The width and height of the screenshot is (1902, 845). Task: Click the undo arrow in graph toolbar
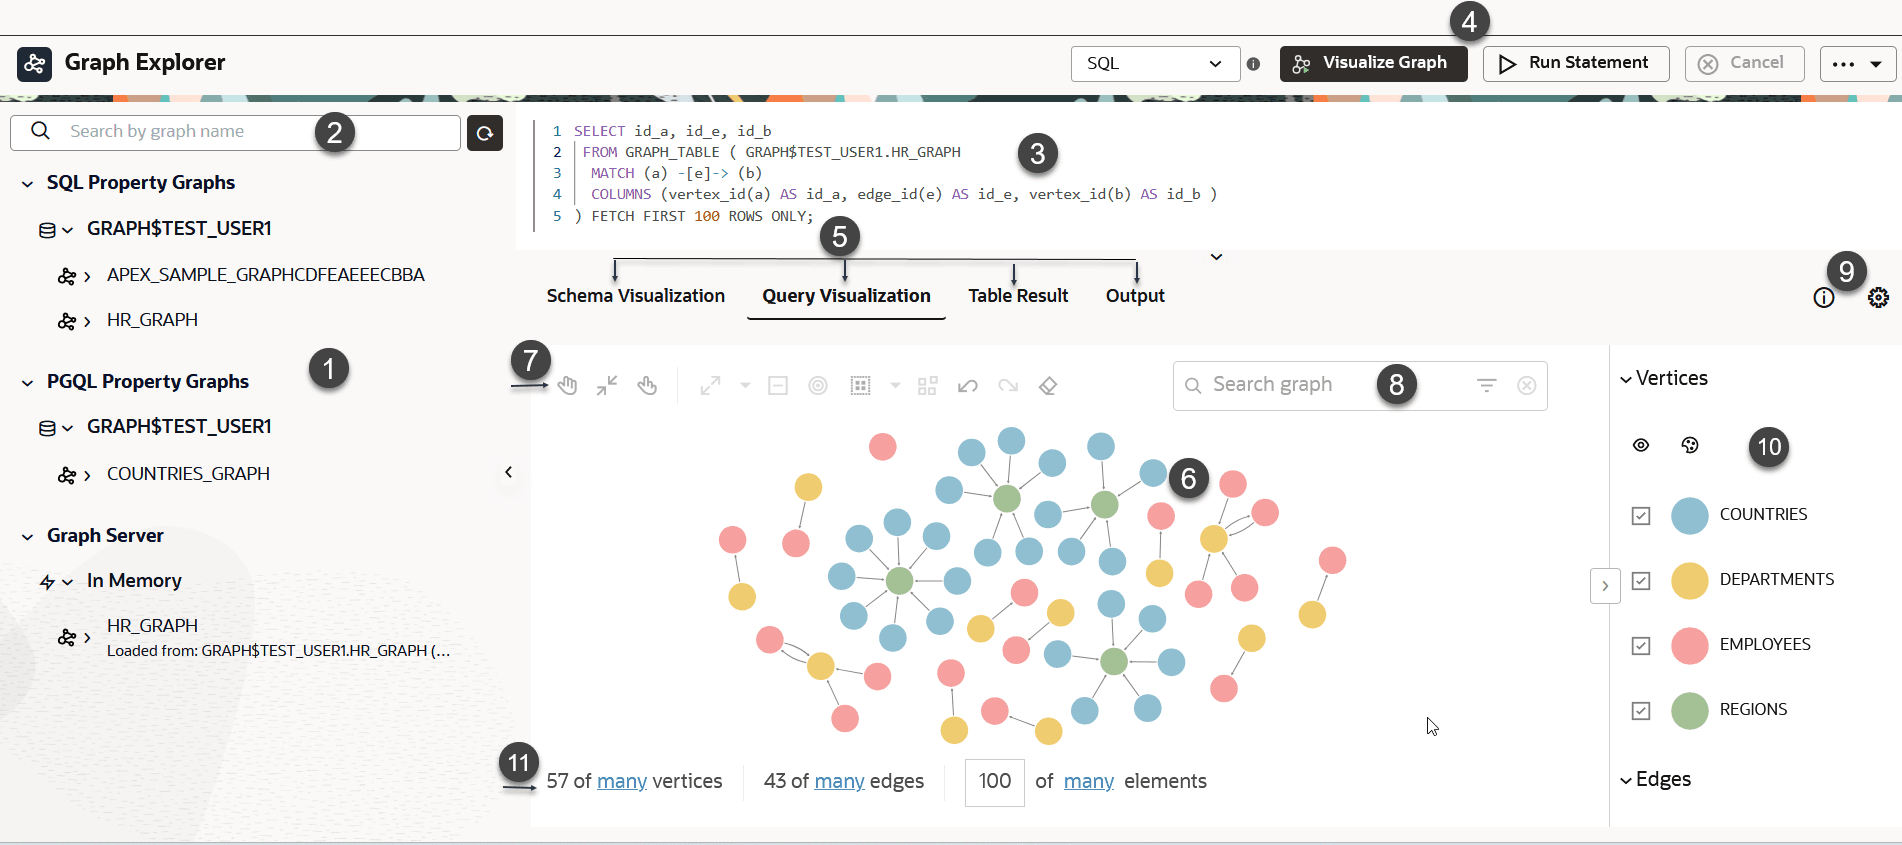[x=967, y=386]
